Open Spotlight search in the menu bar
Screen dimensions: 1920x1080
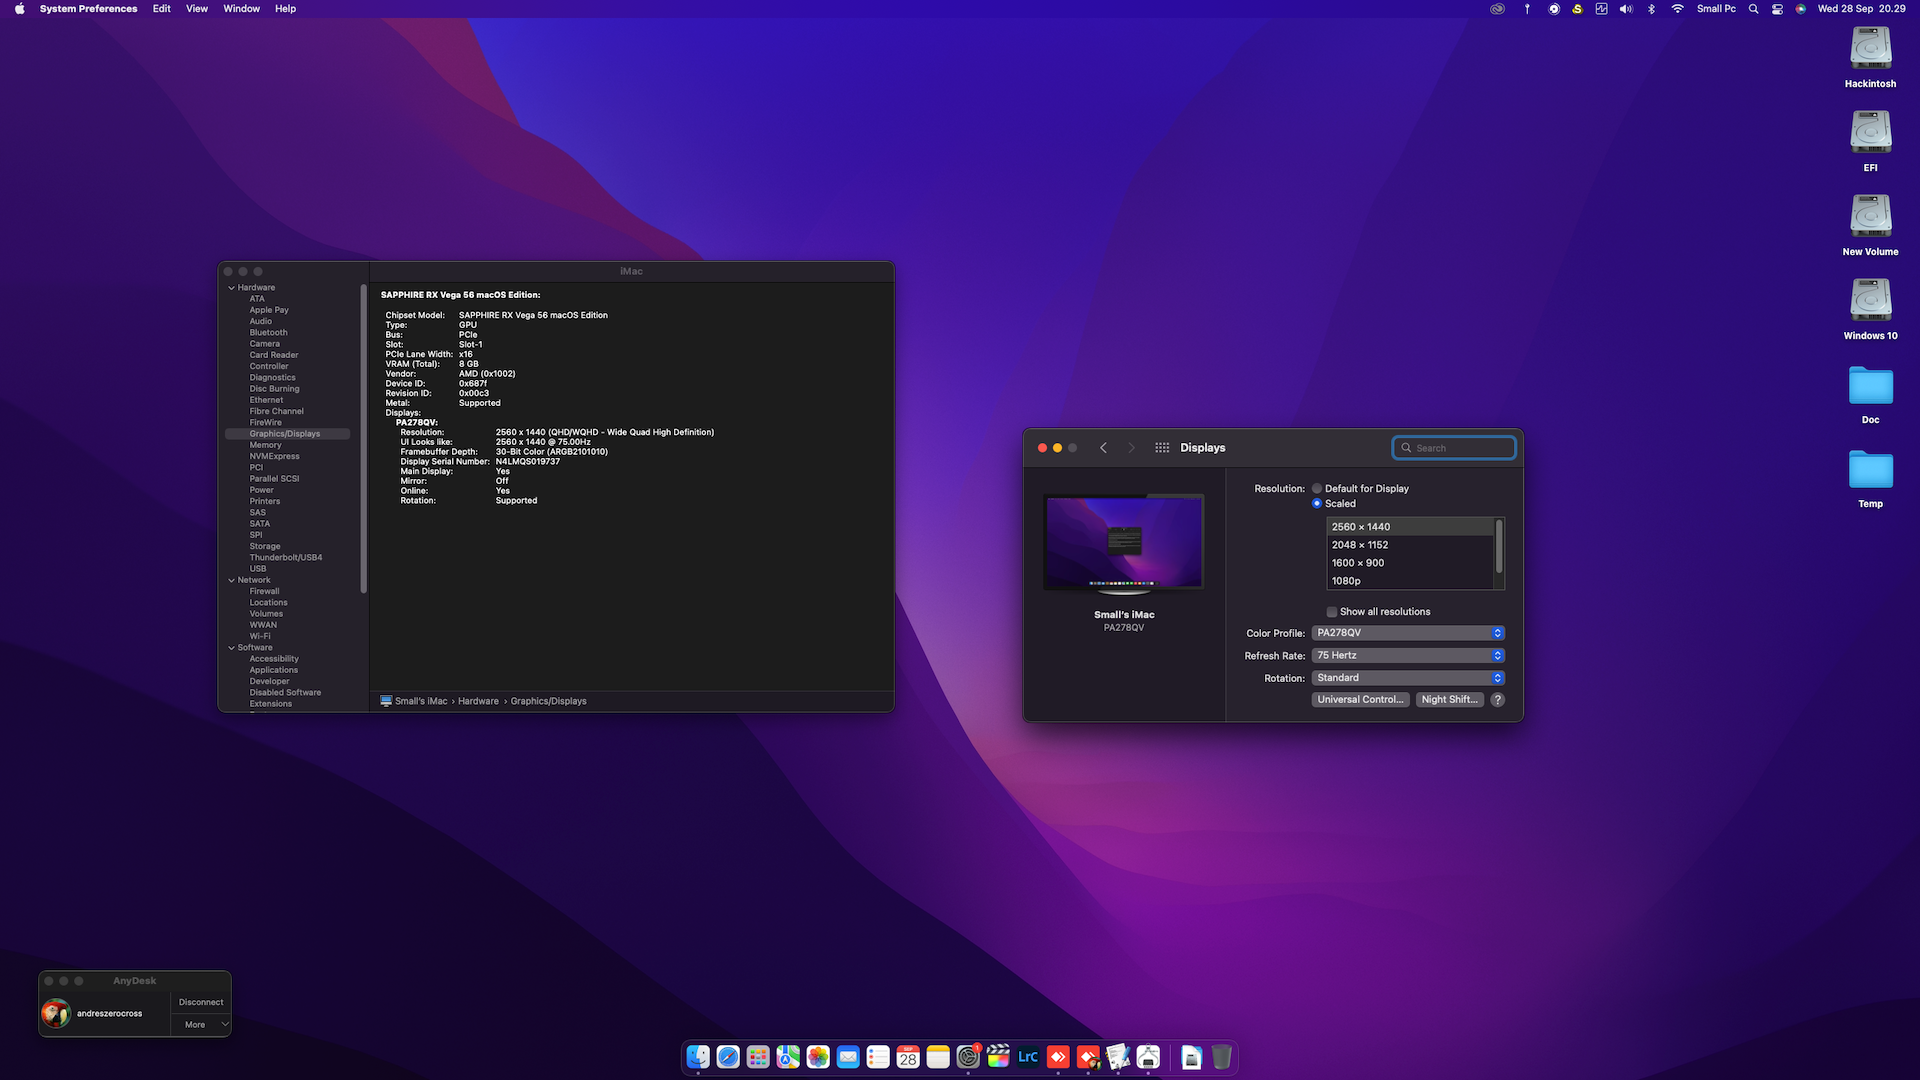click(x=1753, y=9)
